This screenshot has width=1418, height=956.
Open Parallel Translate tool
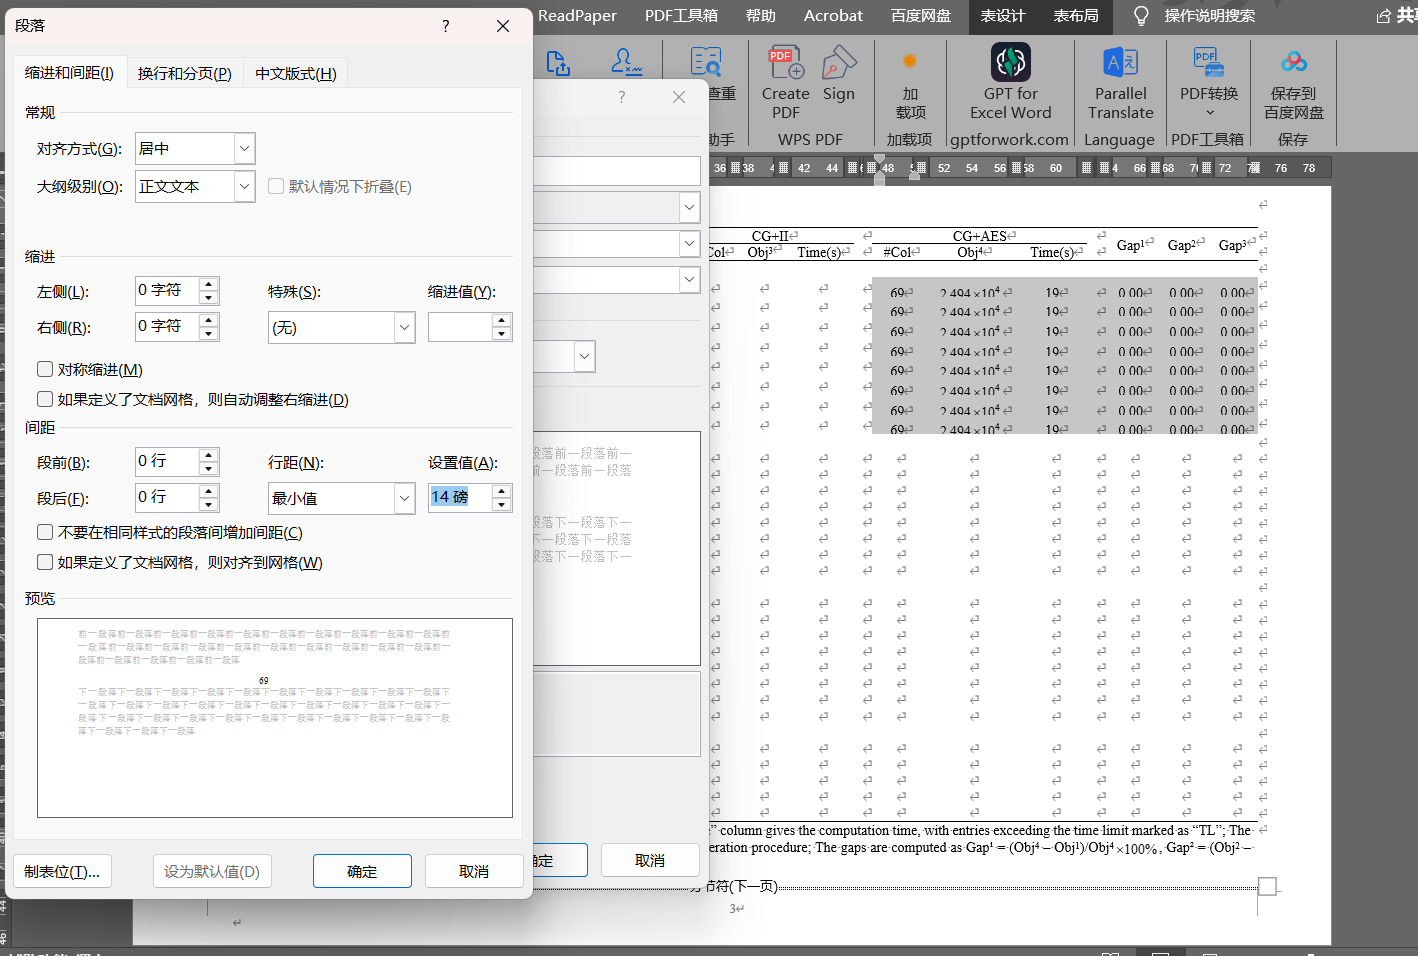[1120, 62]
